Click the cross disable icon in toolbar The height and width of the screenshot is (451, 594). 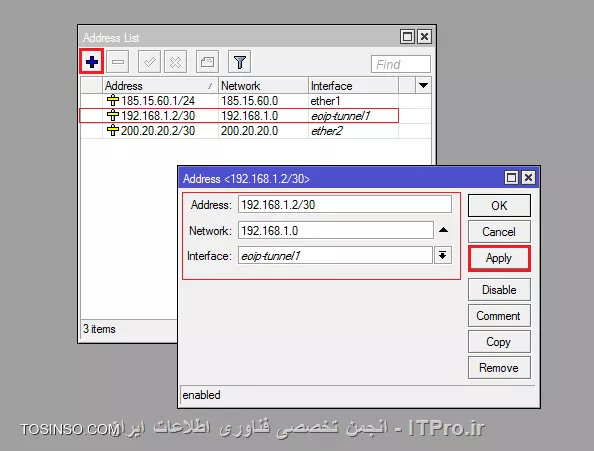click(x=175, y=62)
